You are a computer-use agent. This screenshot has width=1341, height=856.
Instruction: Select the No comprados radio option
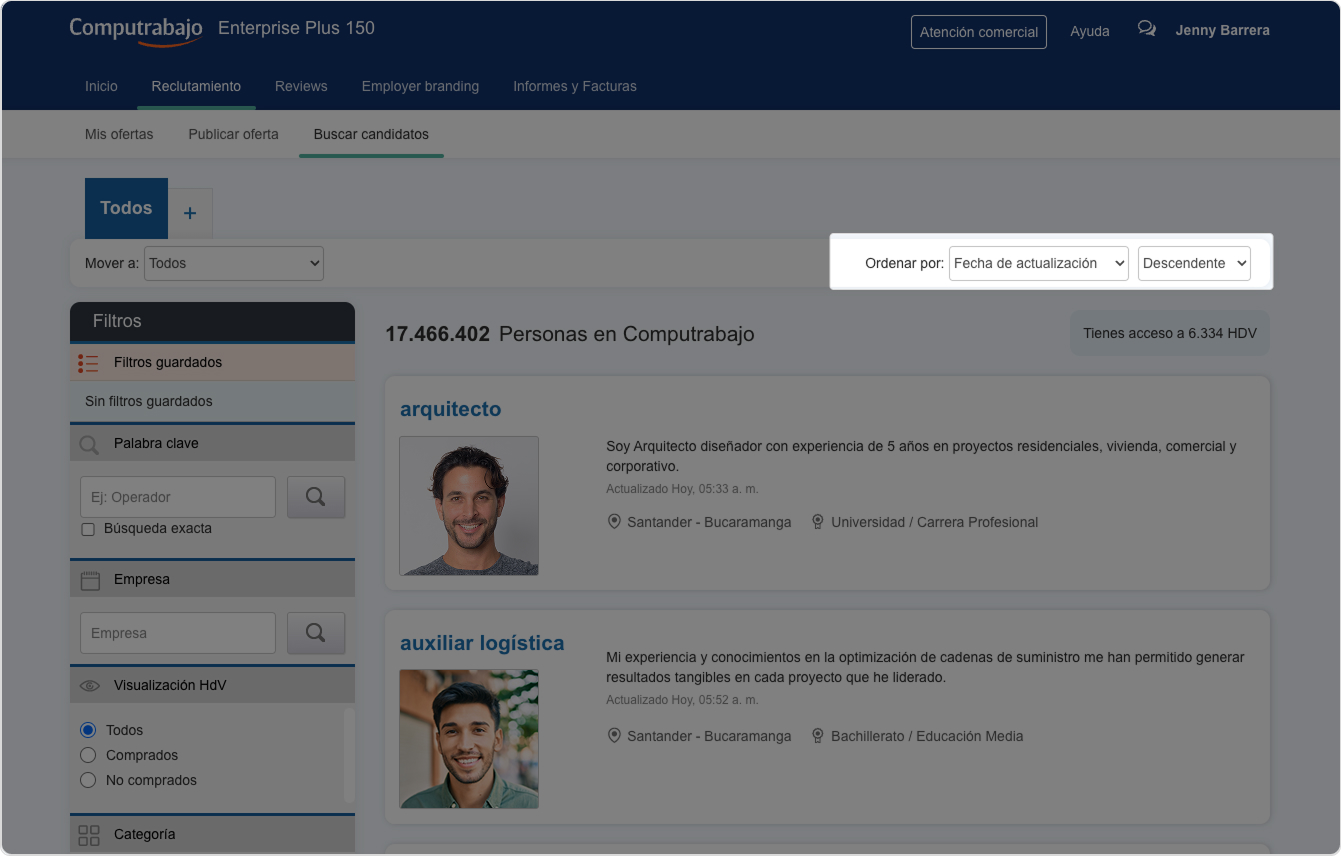88,780
